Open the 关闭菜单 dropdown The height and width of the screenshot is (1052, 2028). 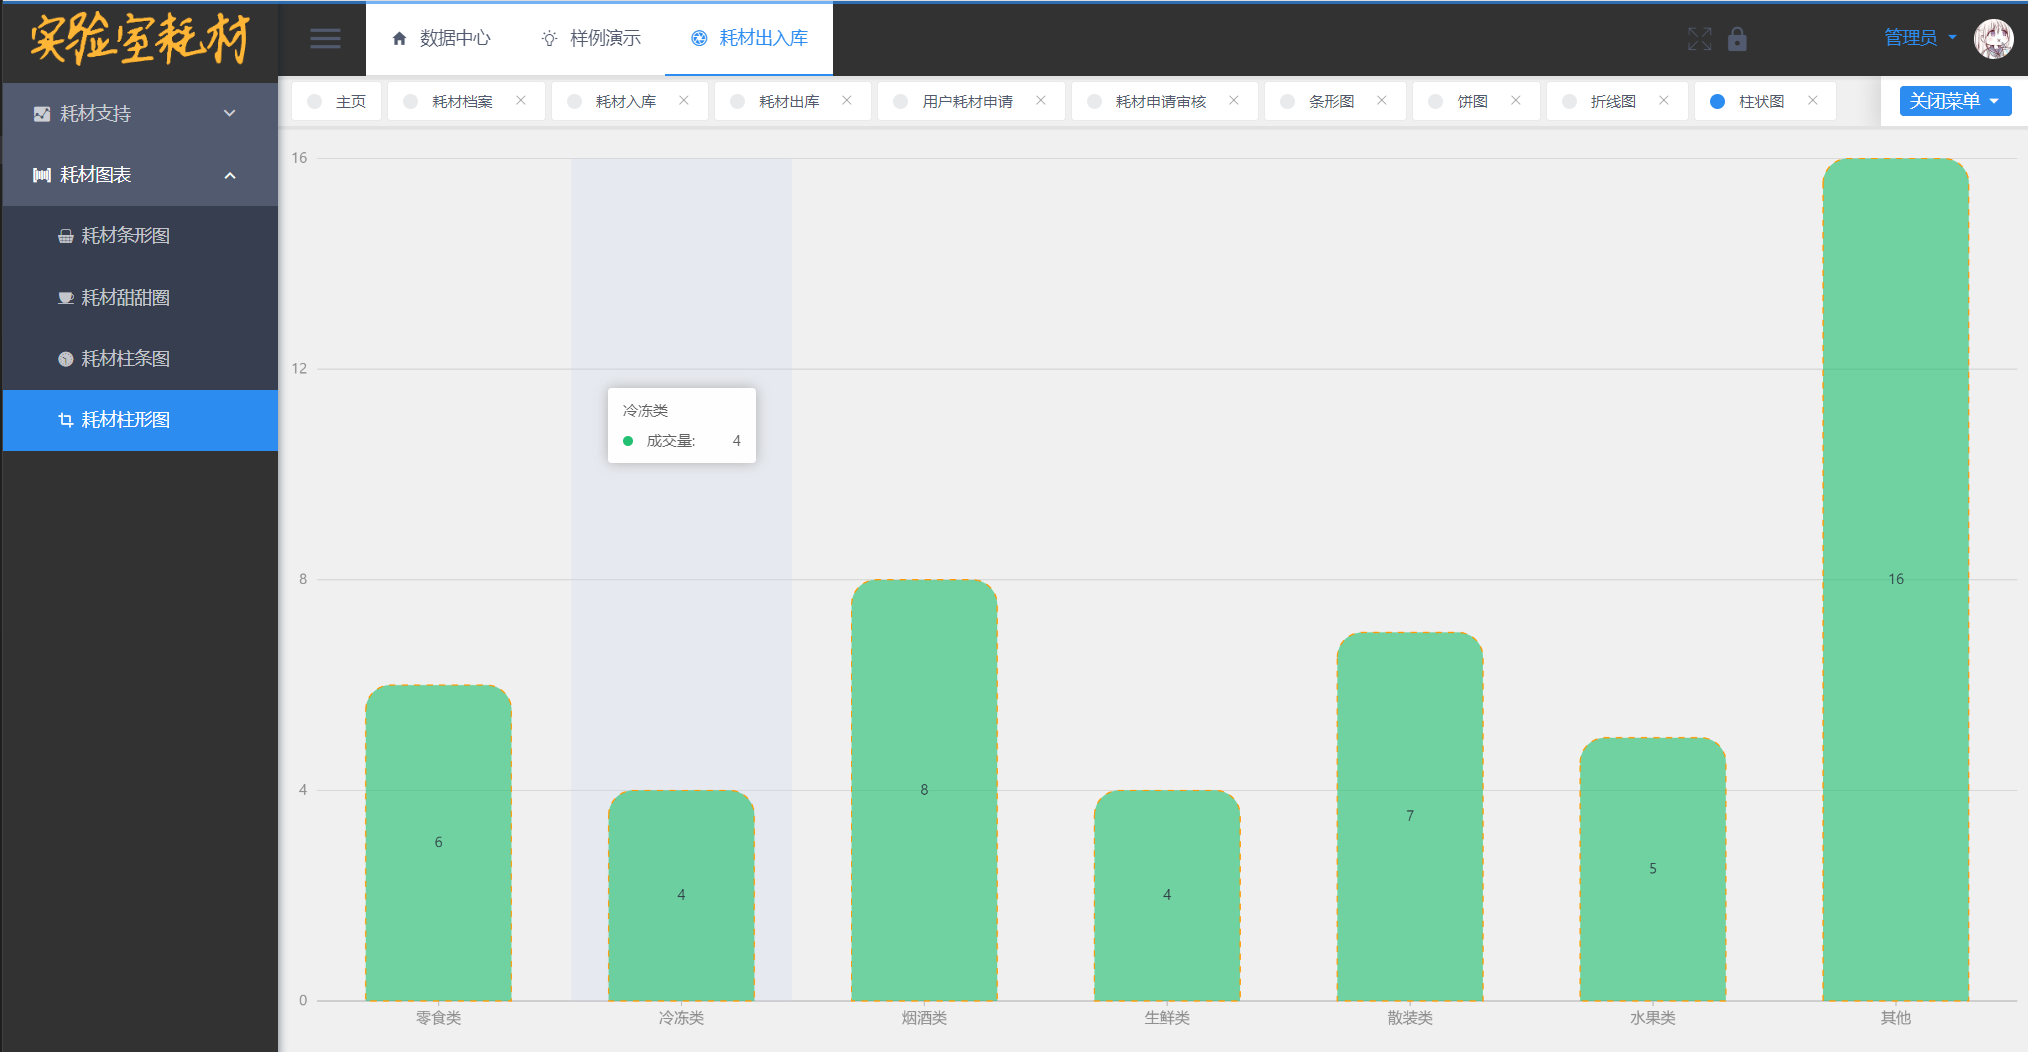[1954, 101]
